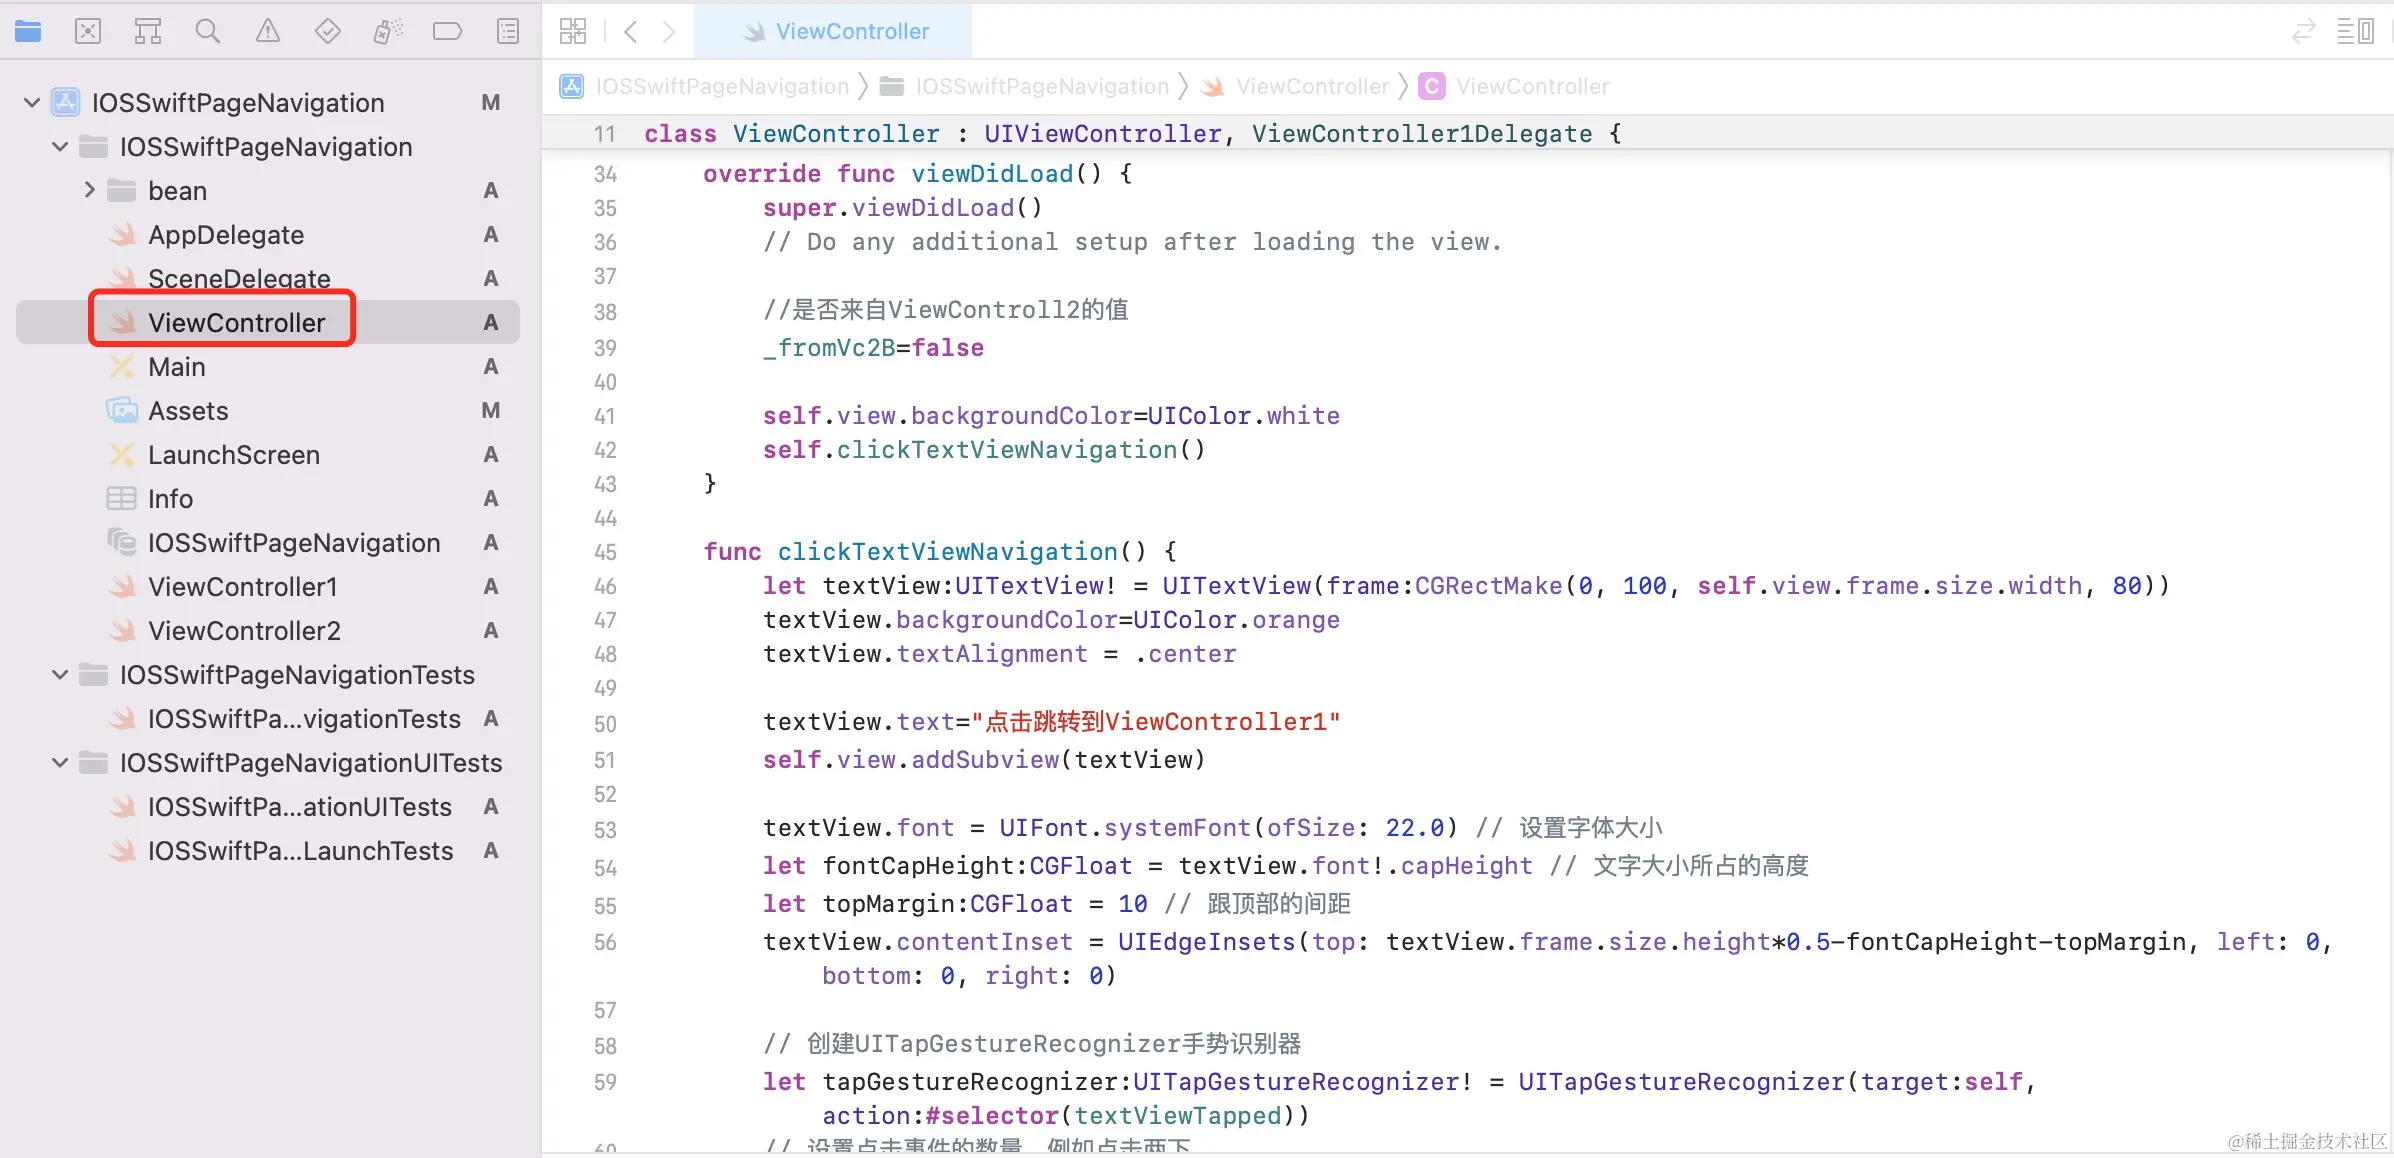Open the Debug navigator spray icon

[388, 32]
